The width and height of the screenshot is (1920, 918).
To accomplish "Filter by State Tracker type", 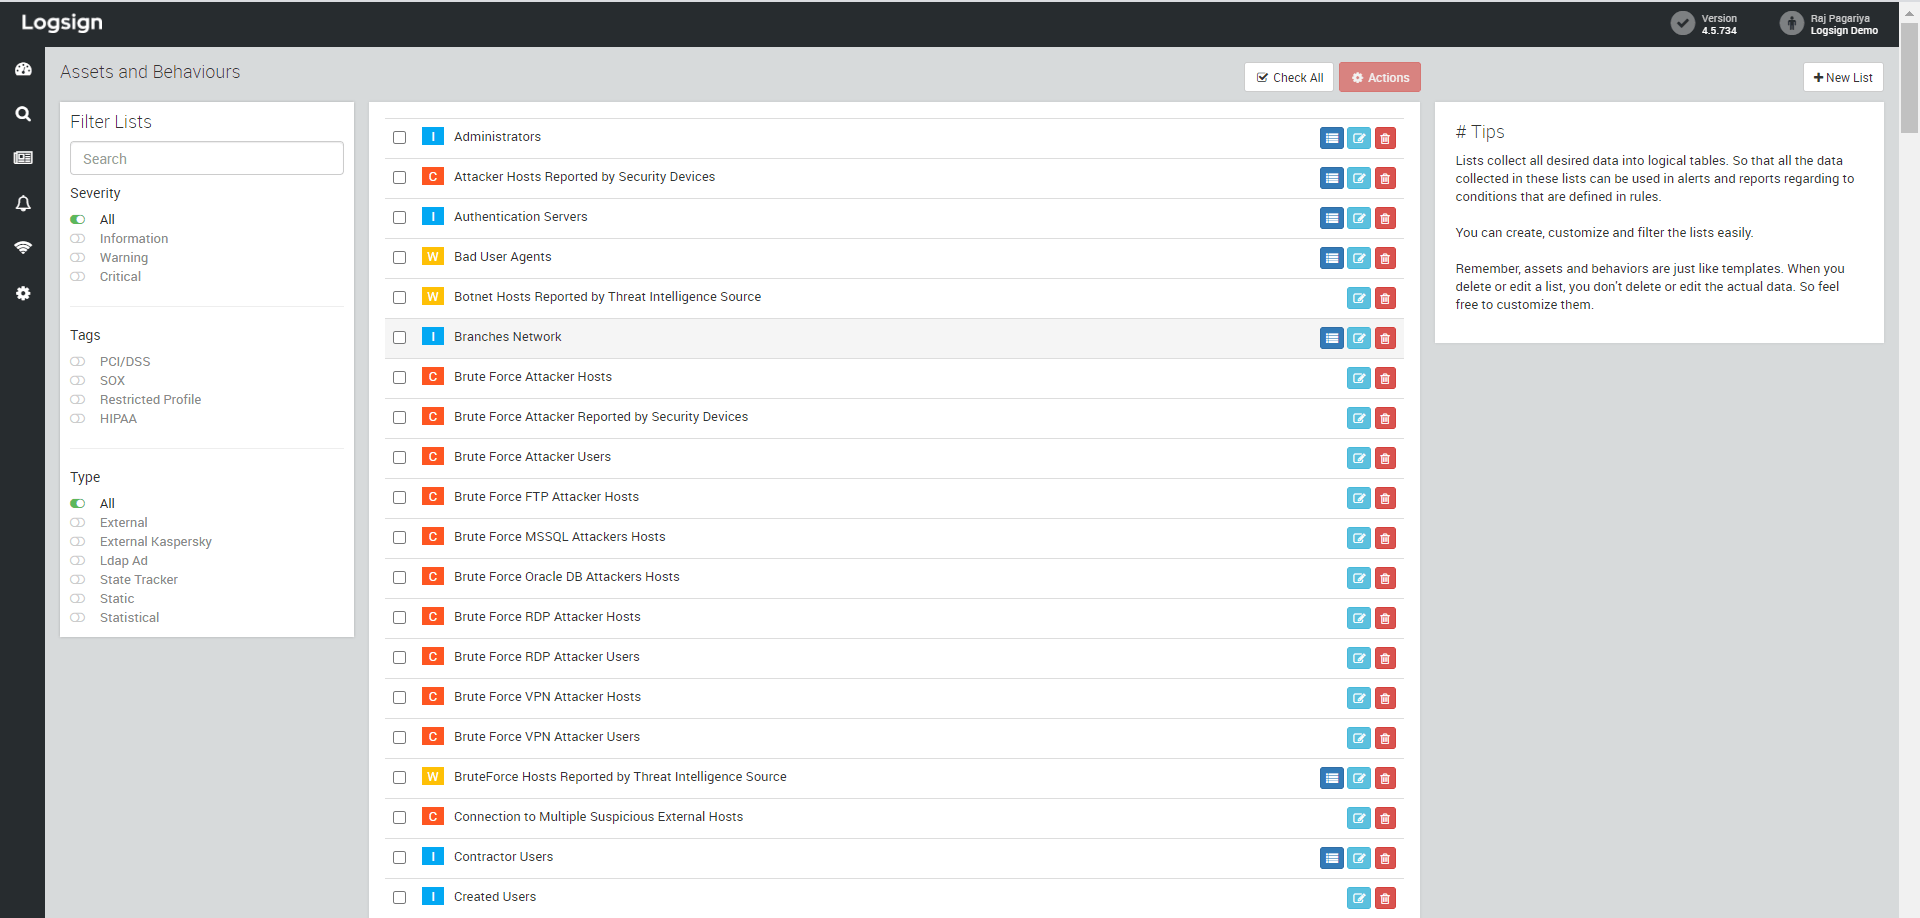I will (78, 580).
